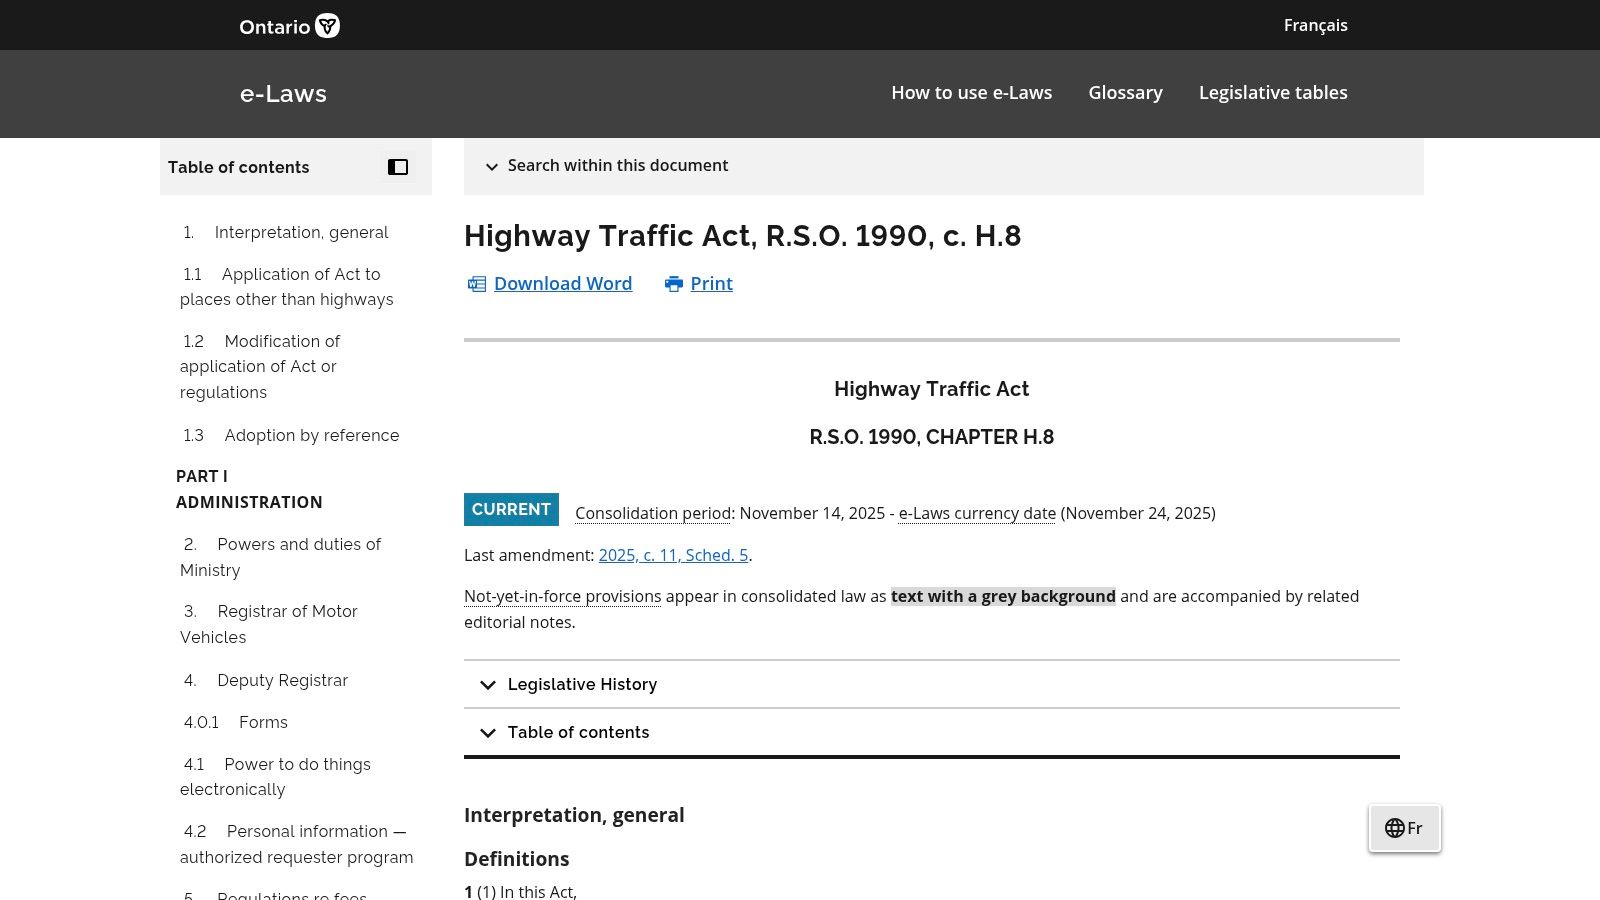
Task: Jump to 2. Powers and duties of Ministry
Action: tap(280, 557)
